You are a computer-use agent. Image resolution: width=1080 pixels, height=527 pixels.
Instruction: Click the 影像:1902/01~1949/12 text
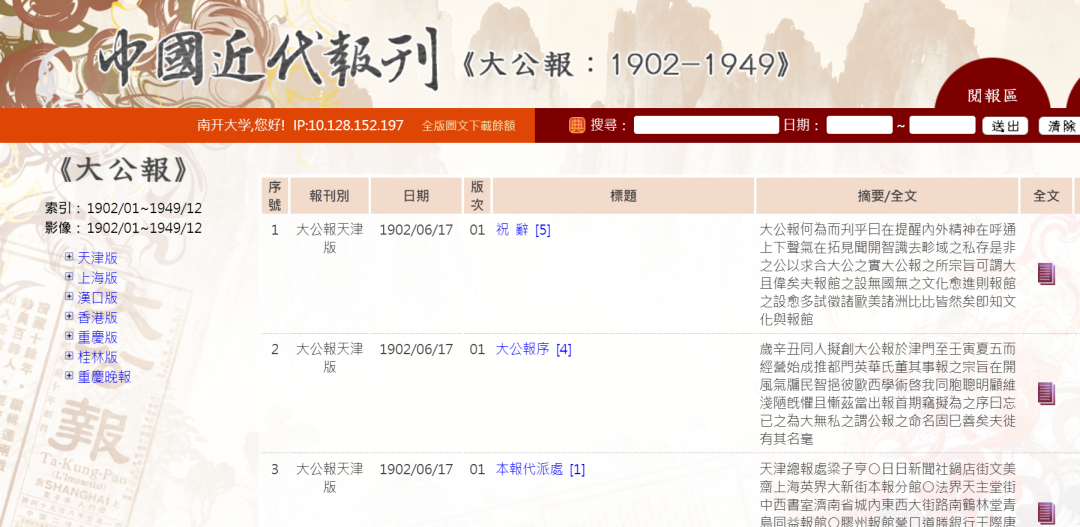coord(124,228)
